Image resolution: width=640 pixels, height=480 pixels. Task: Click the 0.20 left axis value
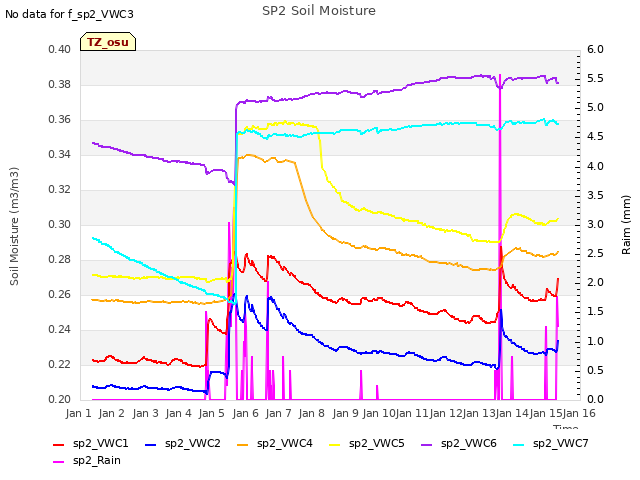pyautogui.click(x=59, y=399)
